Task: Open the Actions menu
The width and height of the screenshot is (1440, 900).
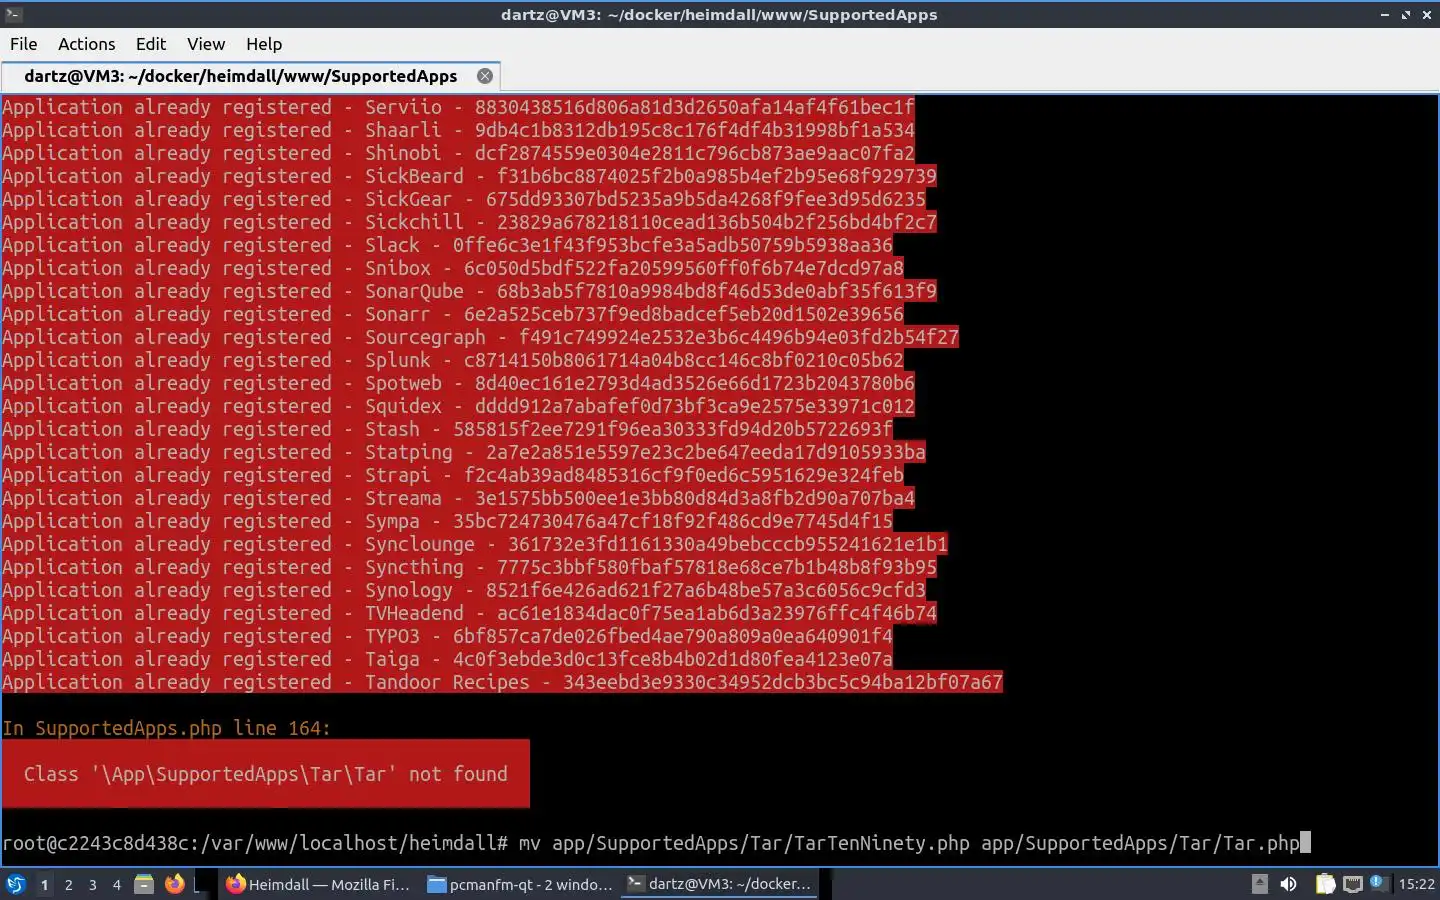Action: (86, 44)
